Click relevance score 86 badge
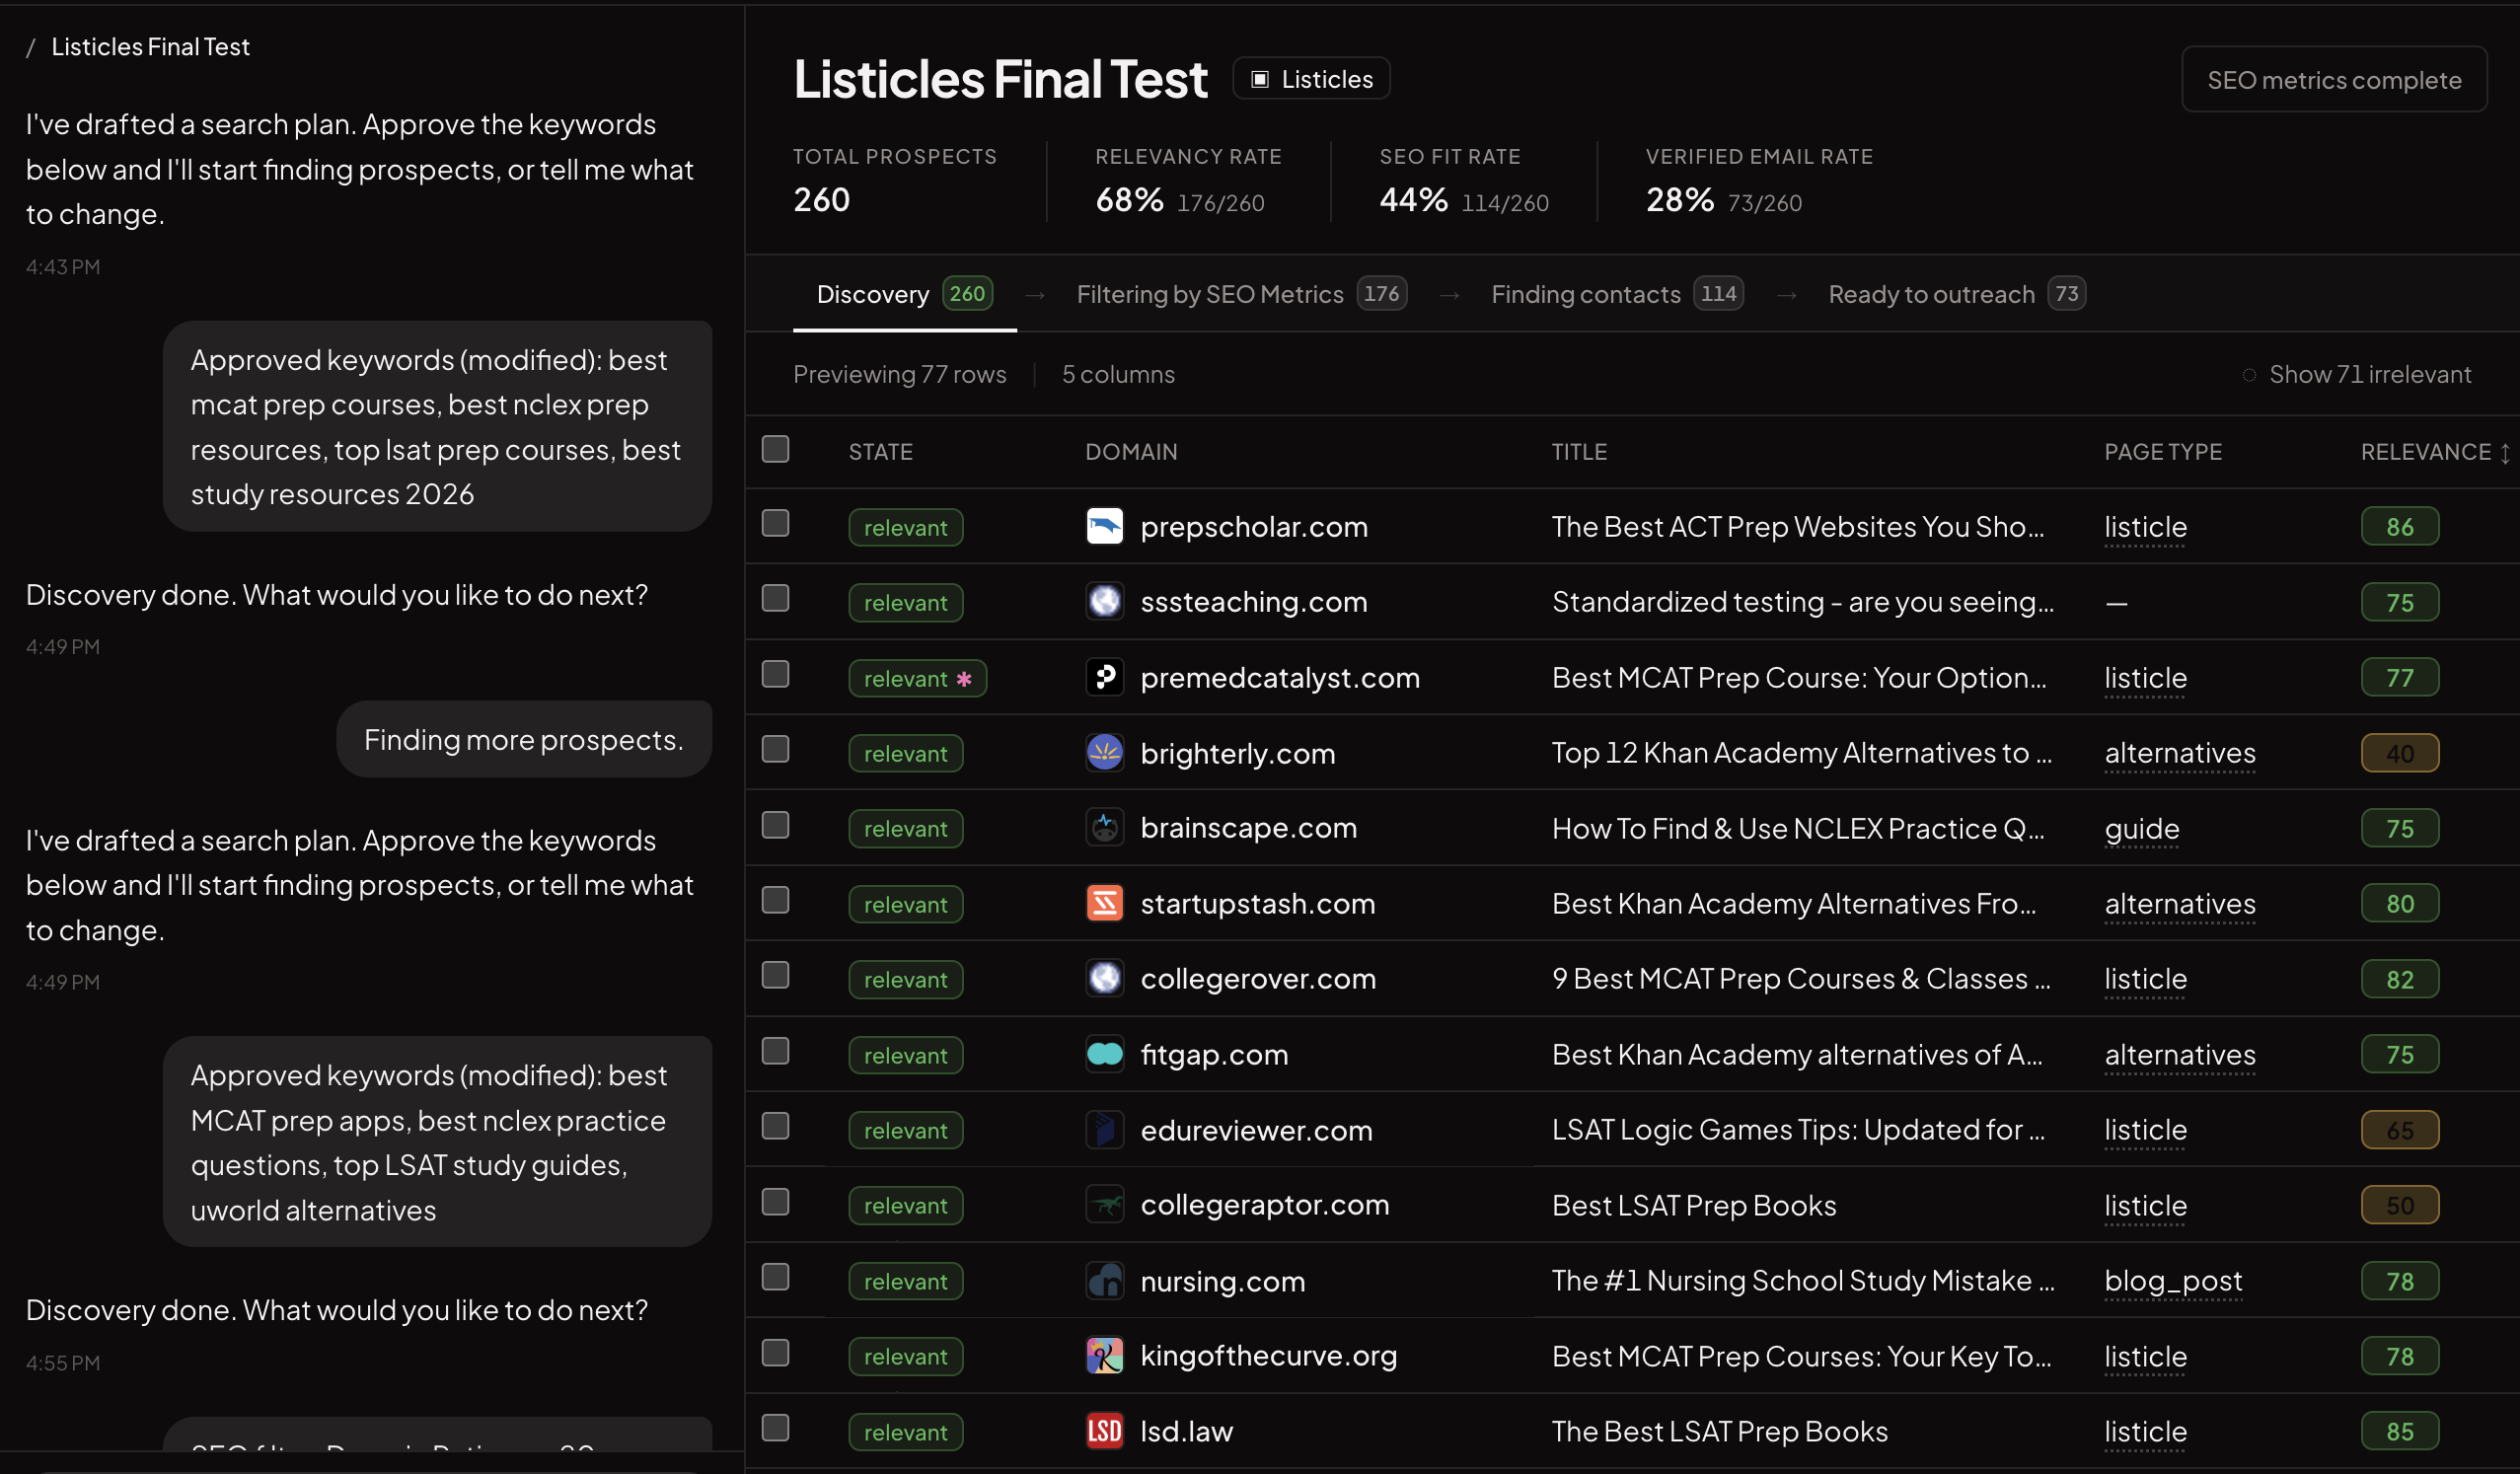The image size is (2520, 1474). [2399, 527]
